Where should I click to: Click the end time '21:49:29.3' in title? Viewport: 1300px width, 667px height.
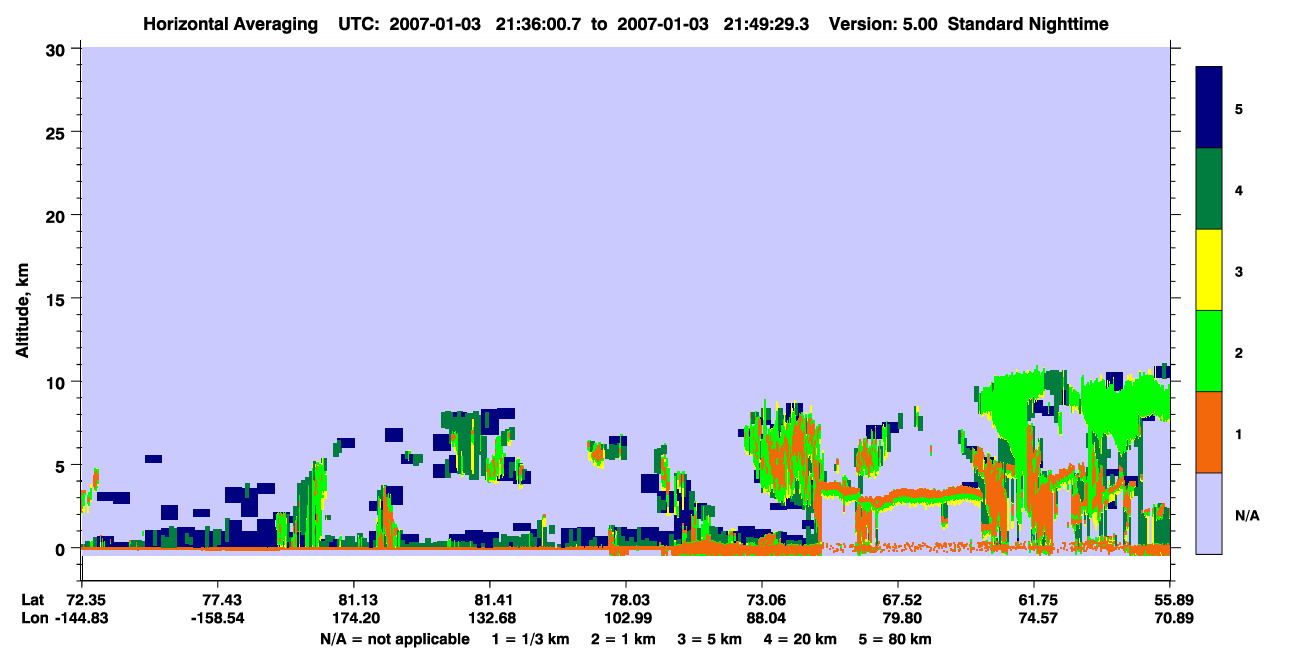[765, 24]
